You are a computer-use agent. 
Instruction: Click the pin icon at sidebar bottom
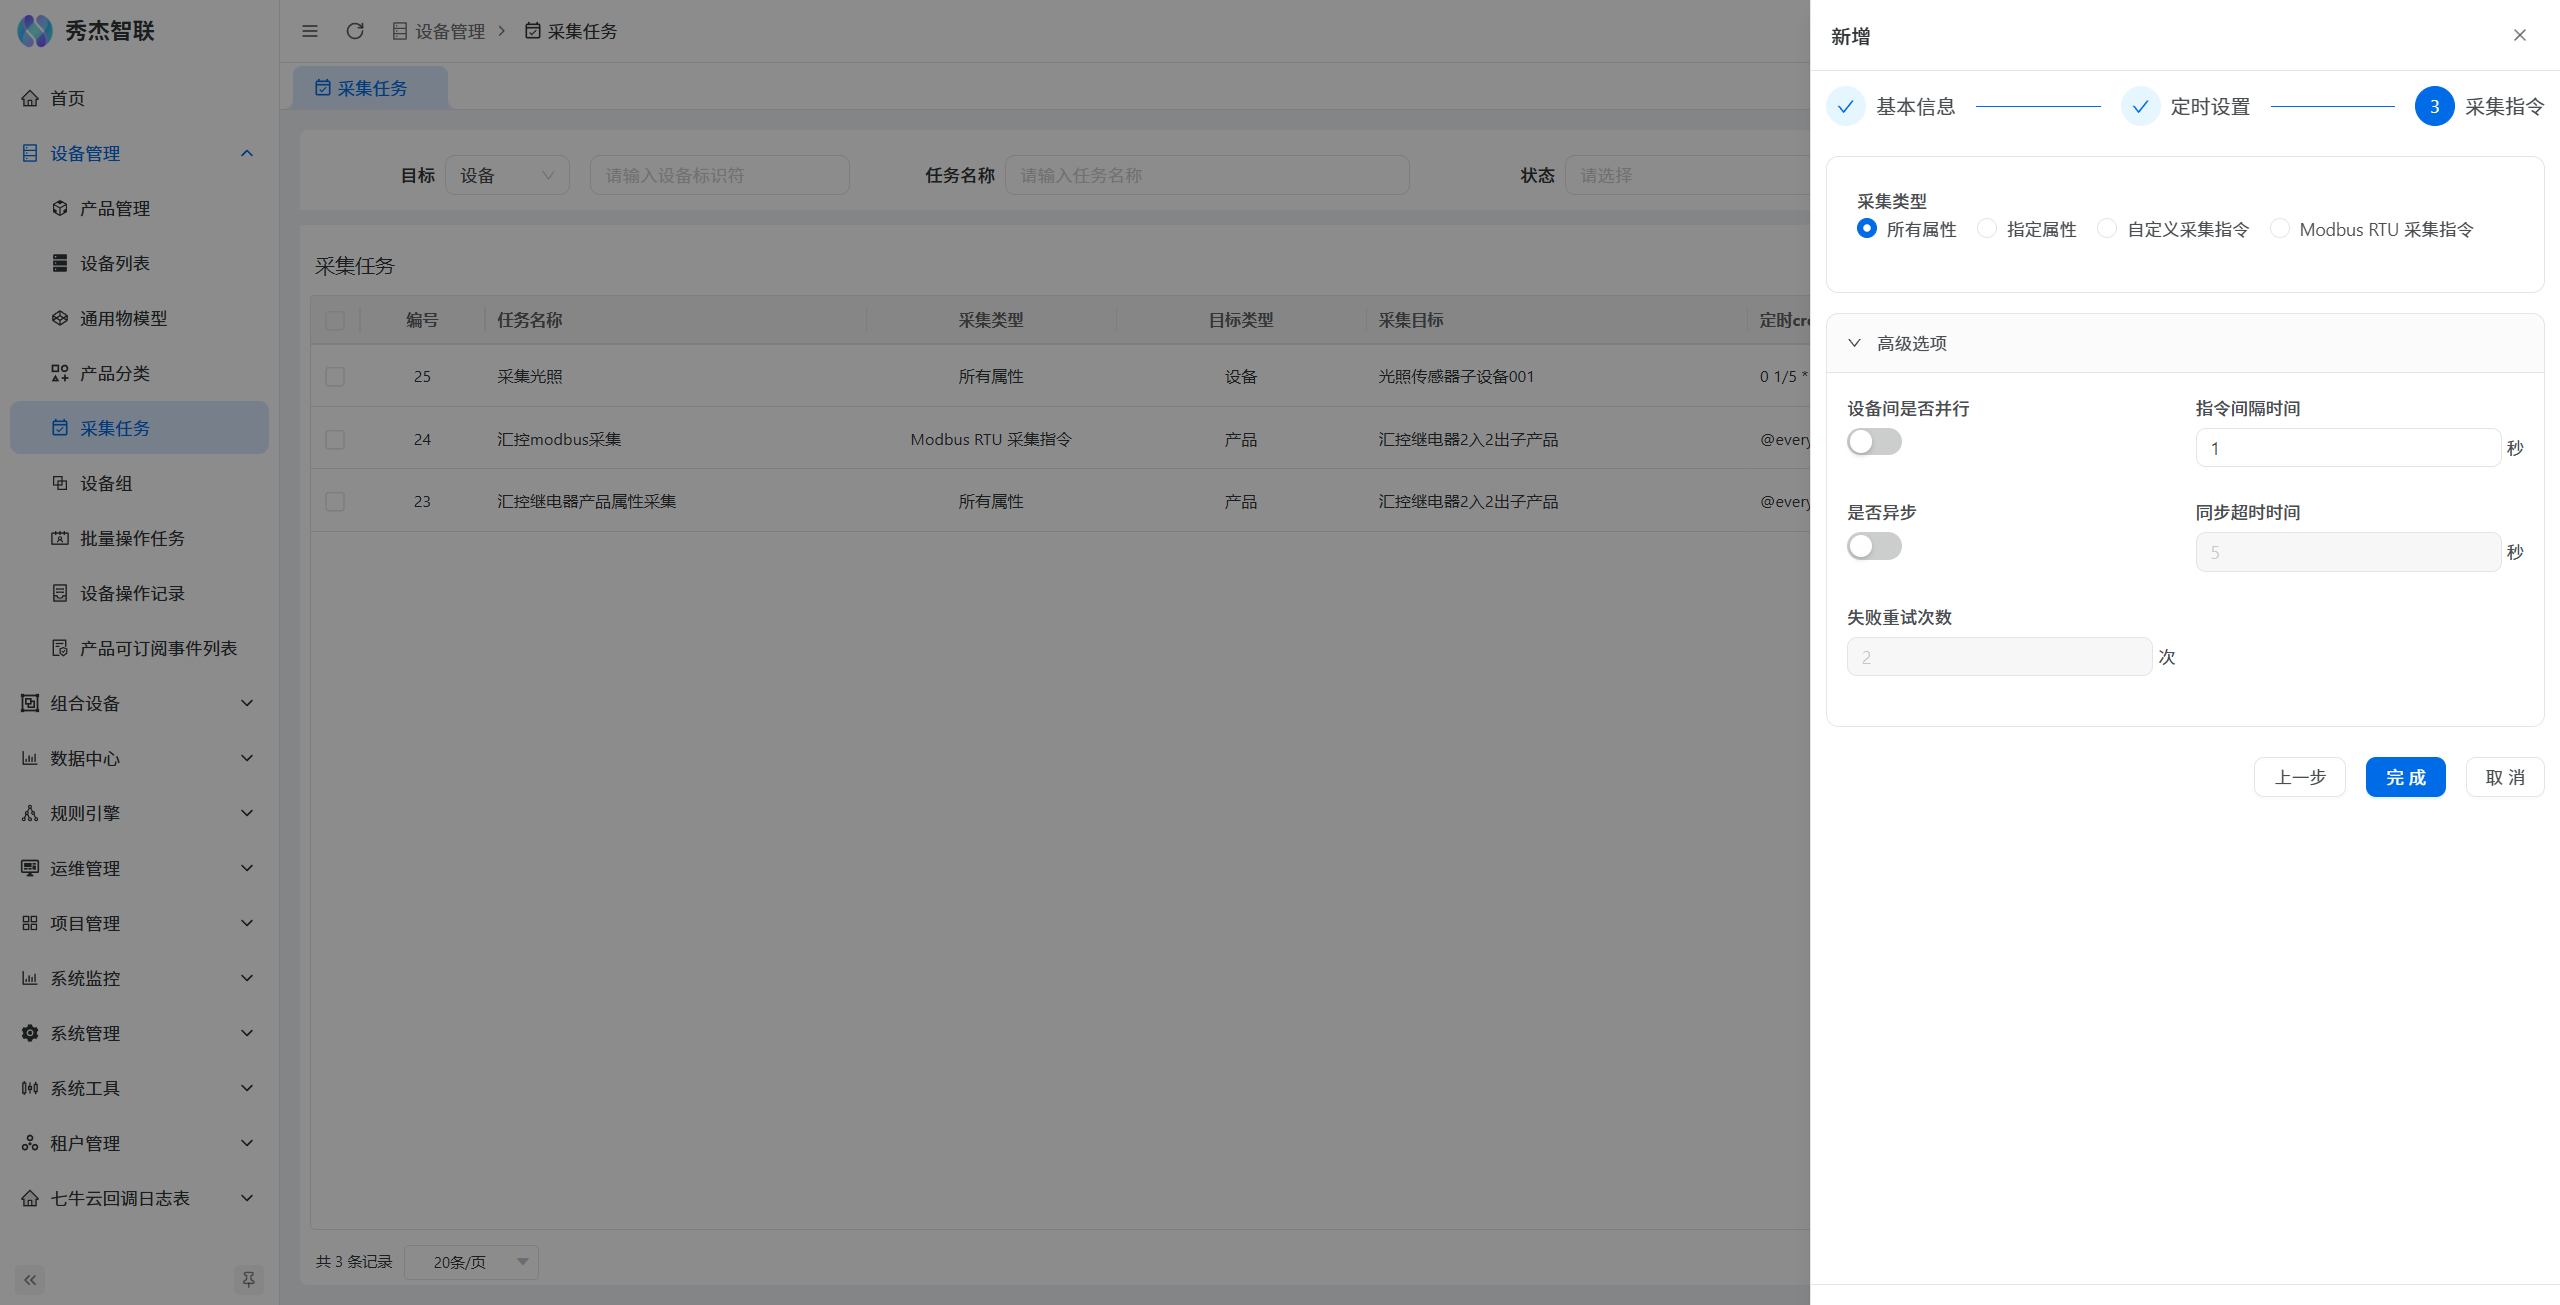point(248,1279)
